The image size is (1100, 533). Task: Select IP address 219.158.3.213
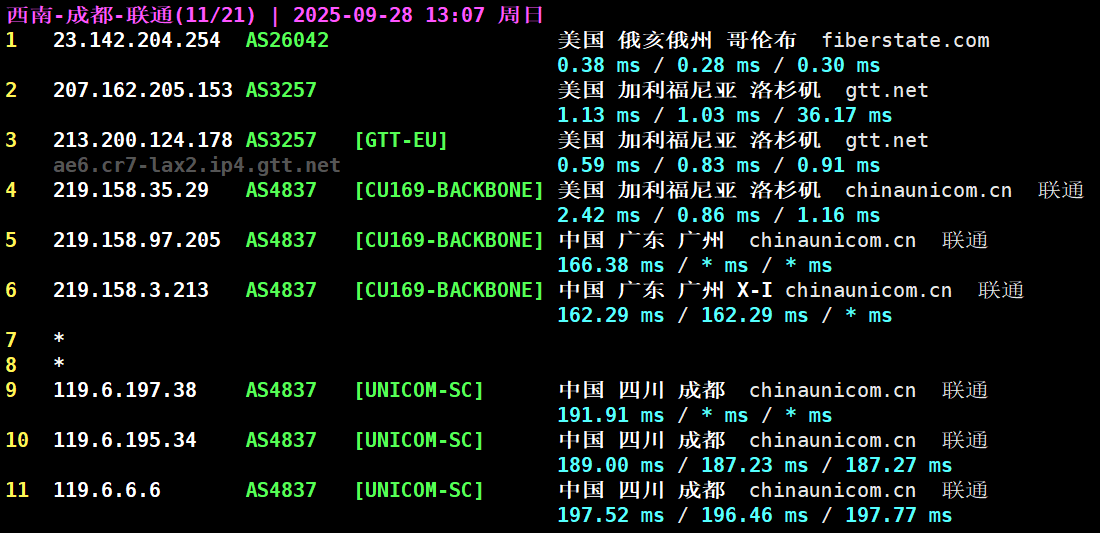(131, 290)
